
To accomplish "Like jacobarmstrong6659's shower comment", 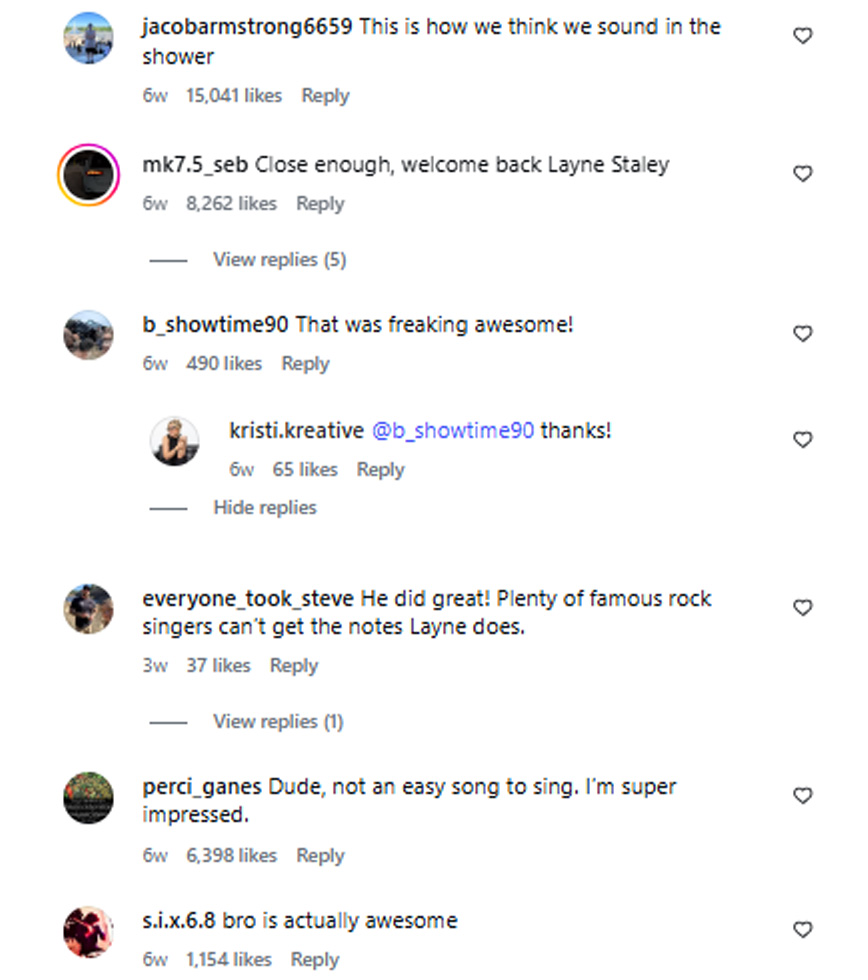I will 803,35.
